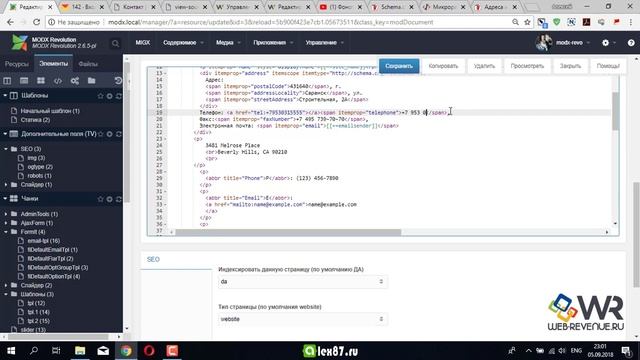Viewport: 640px width, 360px height.
Task: Open Opera from the taskbar
Action: click(x=149, y=351)
